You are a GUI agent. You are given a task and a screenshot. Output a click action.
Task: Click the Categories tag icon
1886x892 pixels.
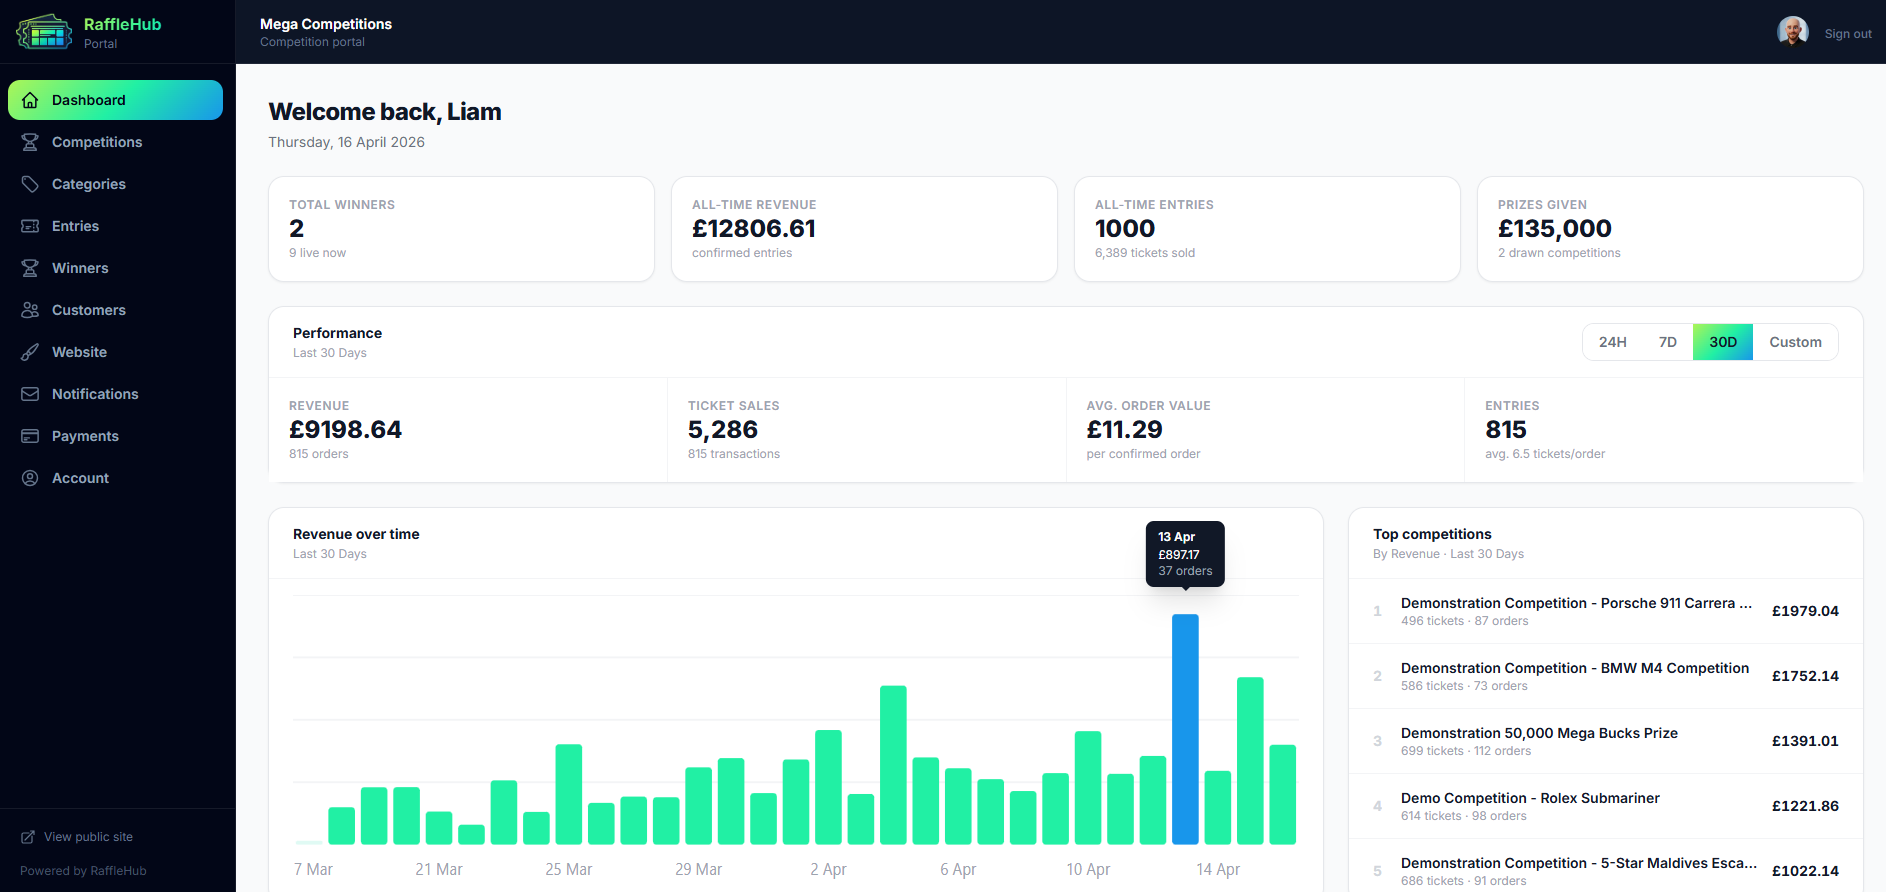coord(30,184)
